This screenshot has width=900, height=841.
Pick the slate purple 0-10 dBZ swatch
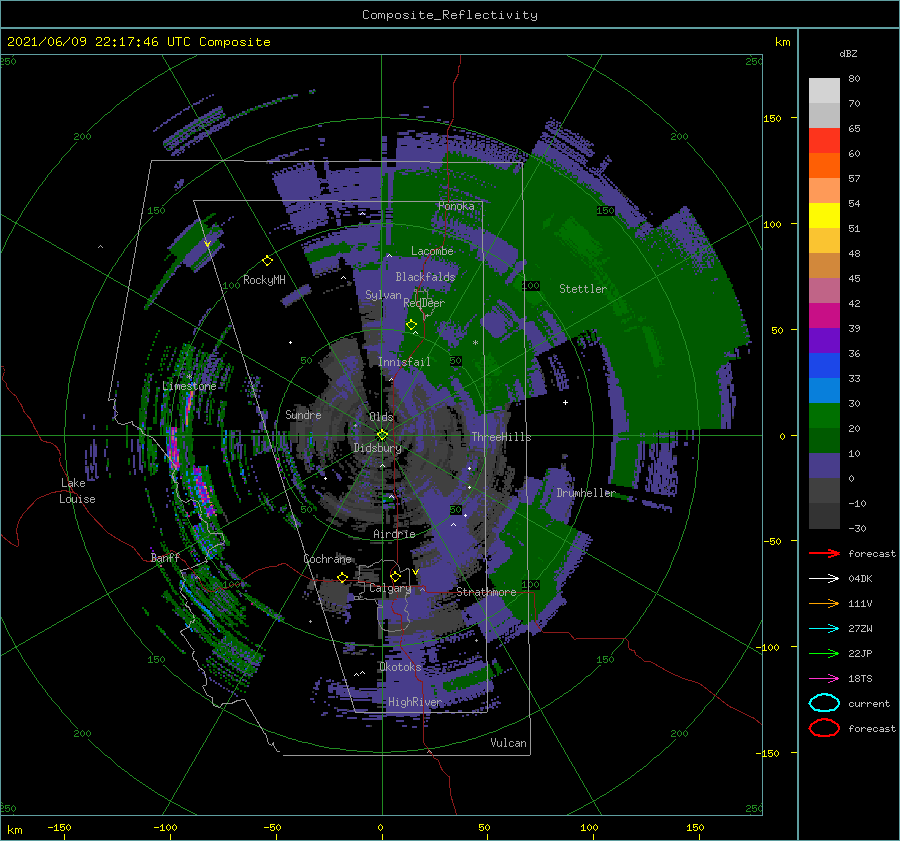point(824,466)
